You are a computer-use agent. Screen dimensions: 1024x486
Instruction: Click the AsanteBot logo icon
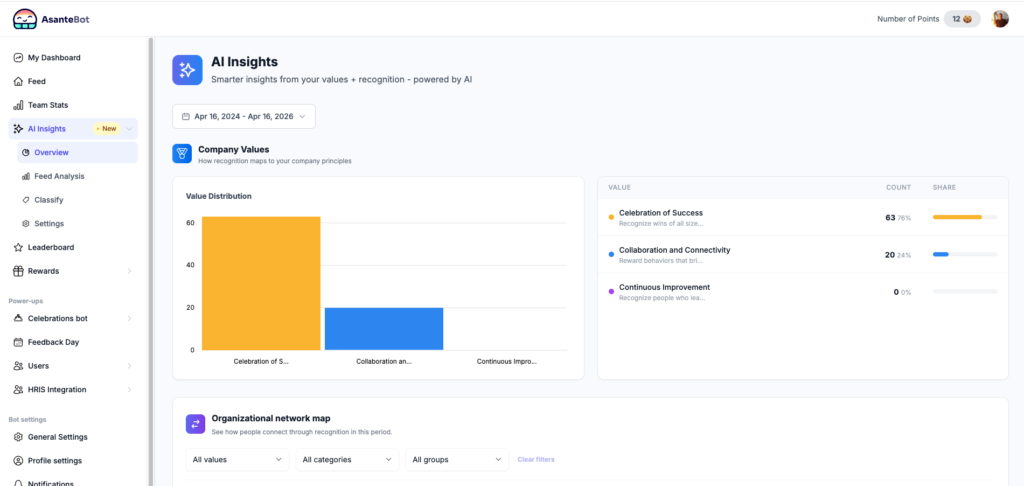(x=25, y=19)
